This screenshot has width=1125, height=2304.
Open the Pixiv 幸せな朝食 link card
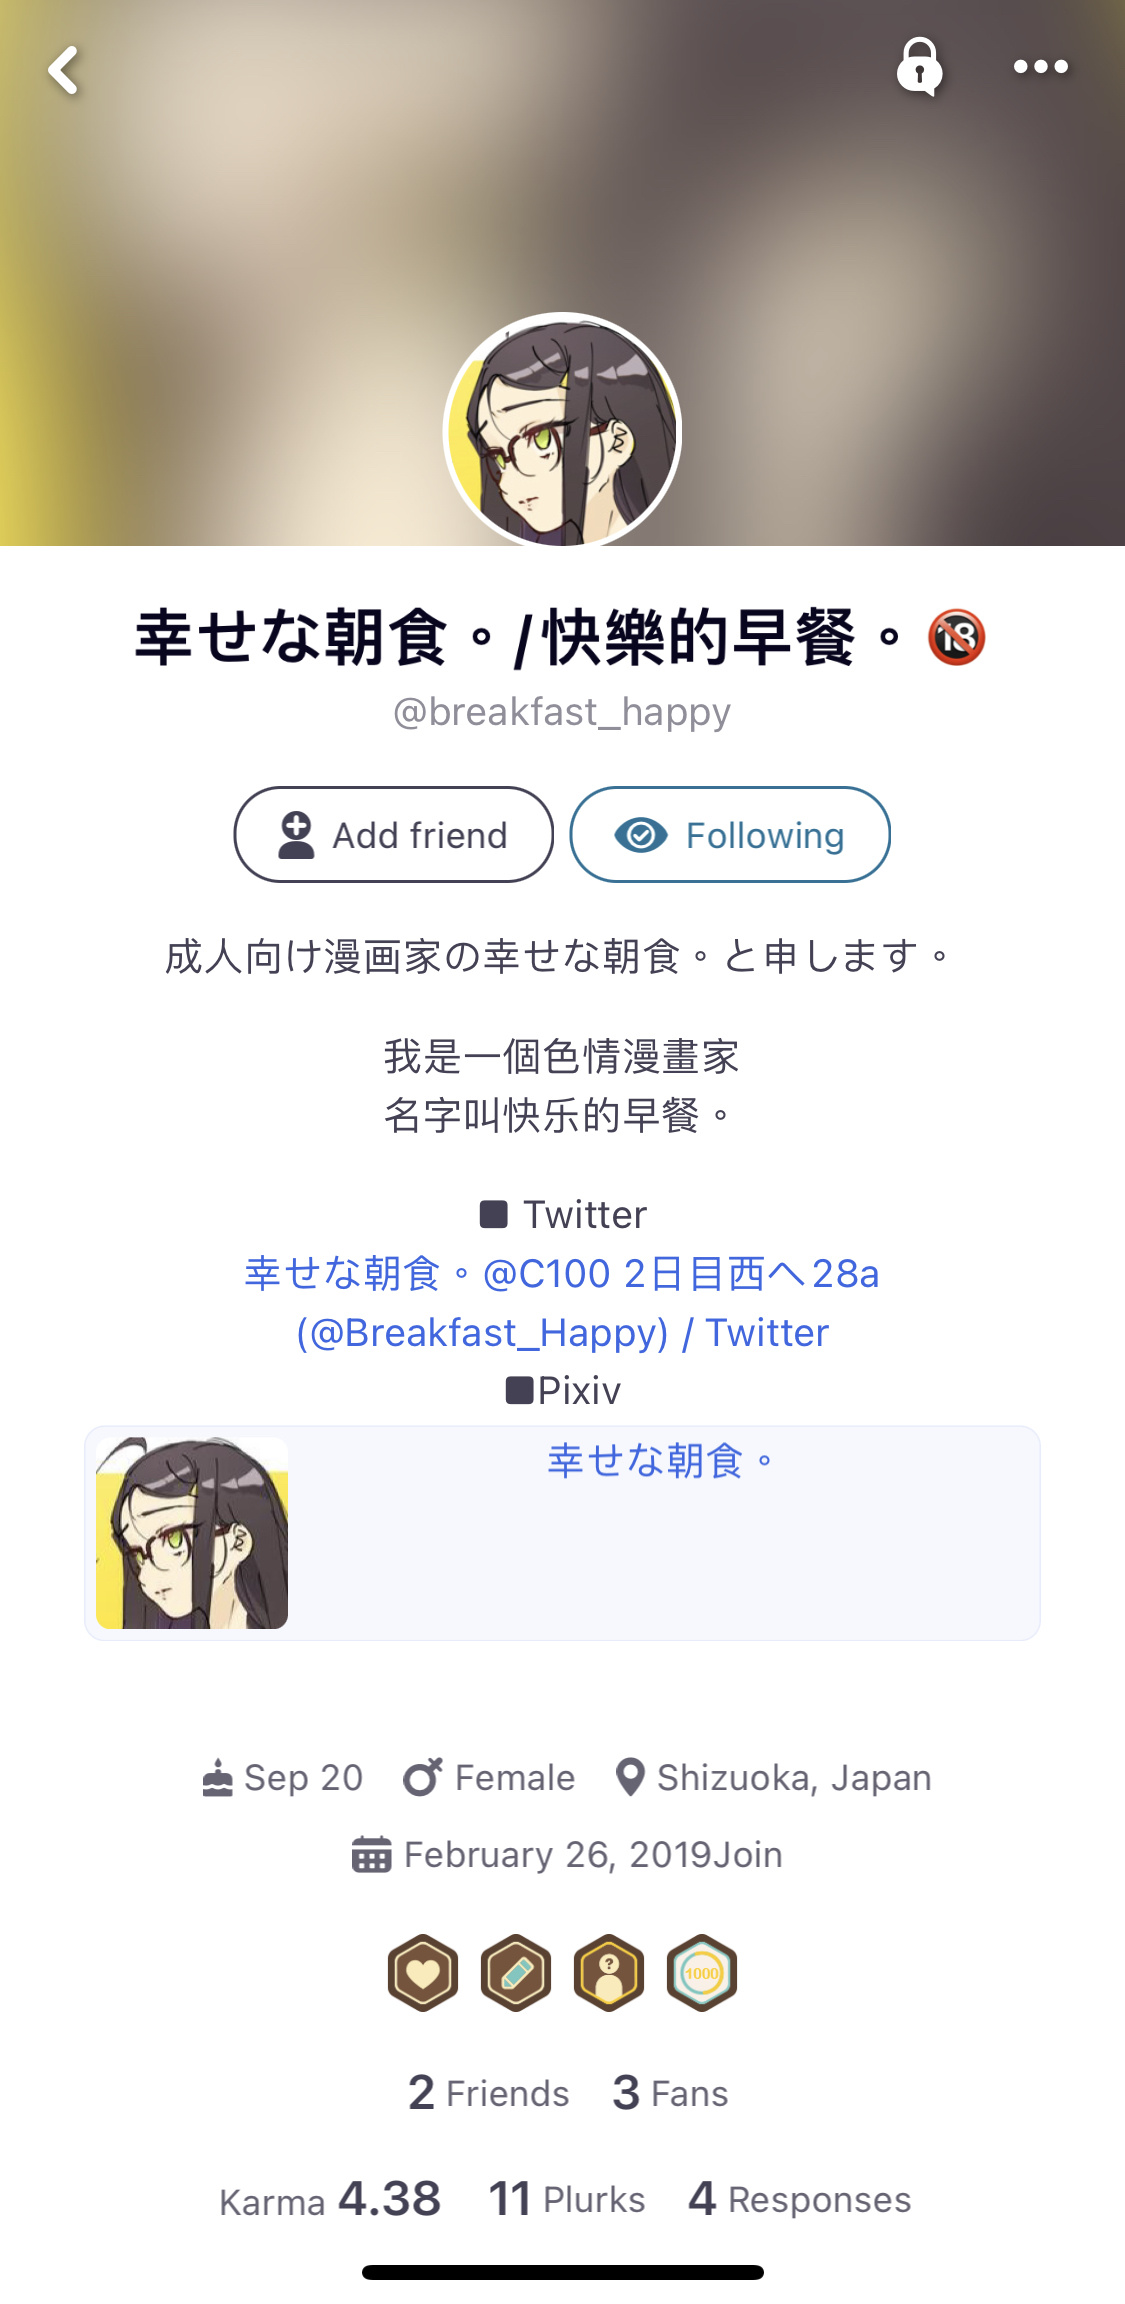click(562, 1533)
